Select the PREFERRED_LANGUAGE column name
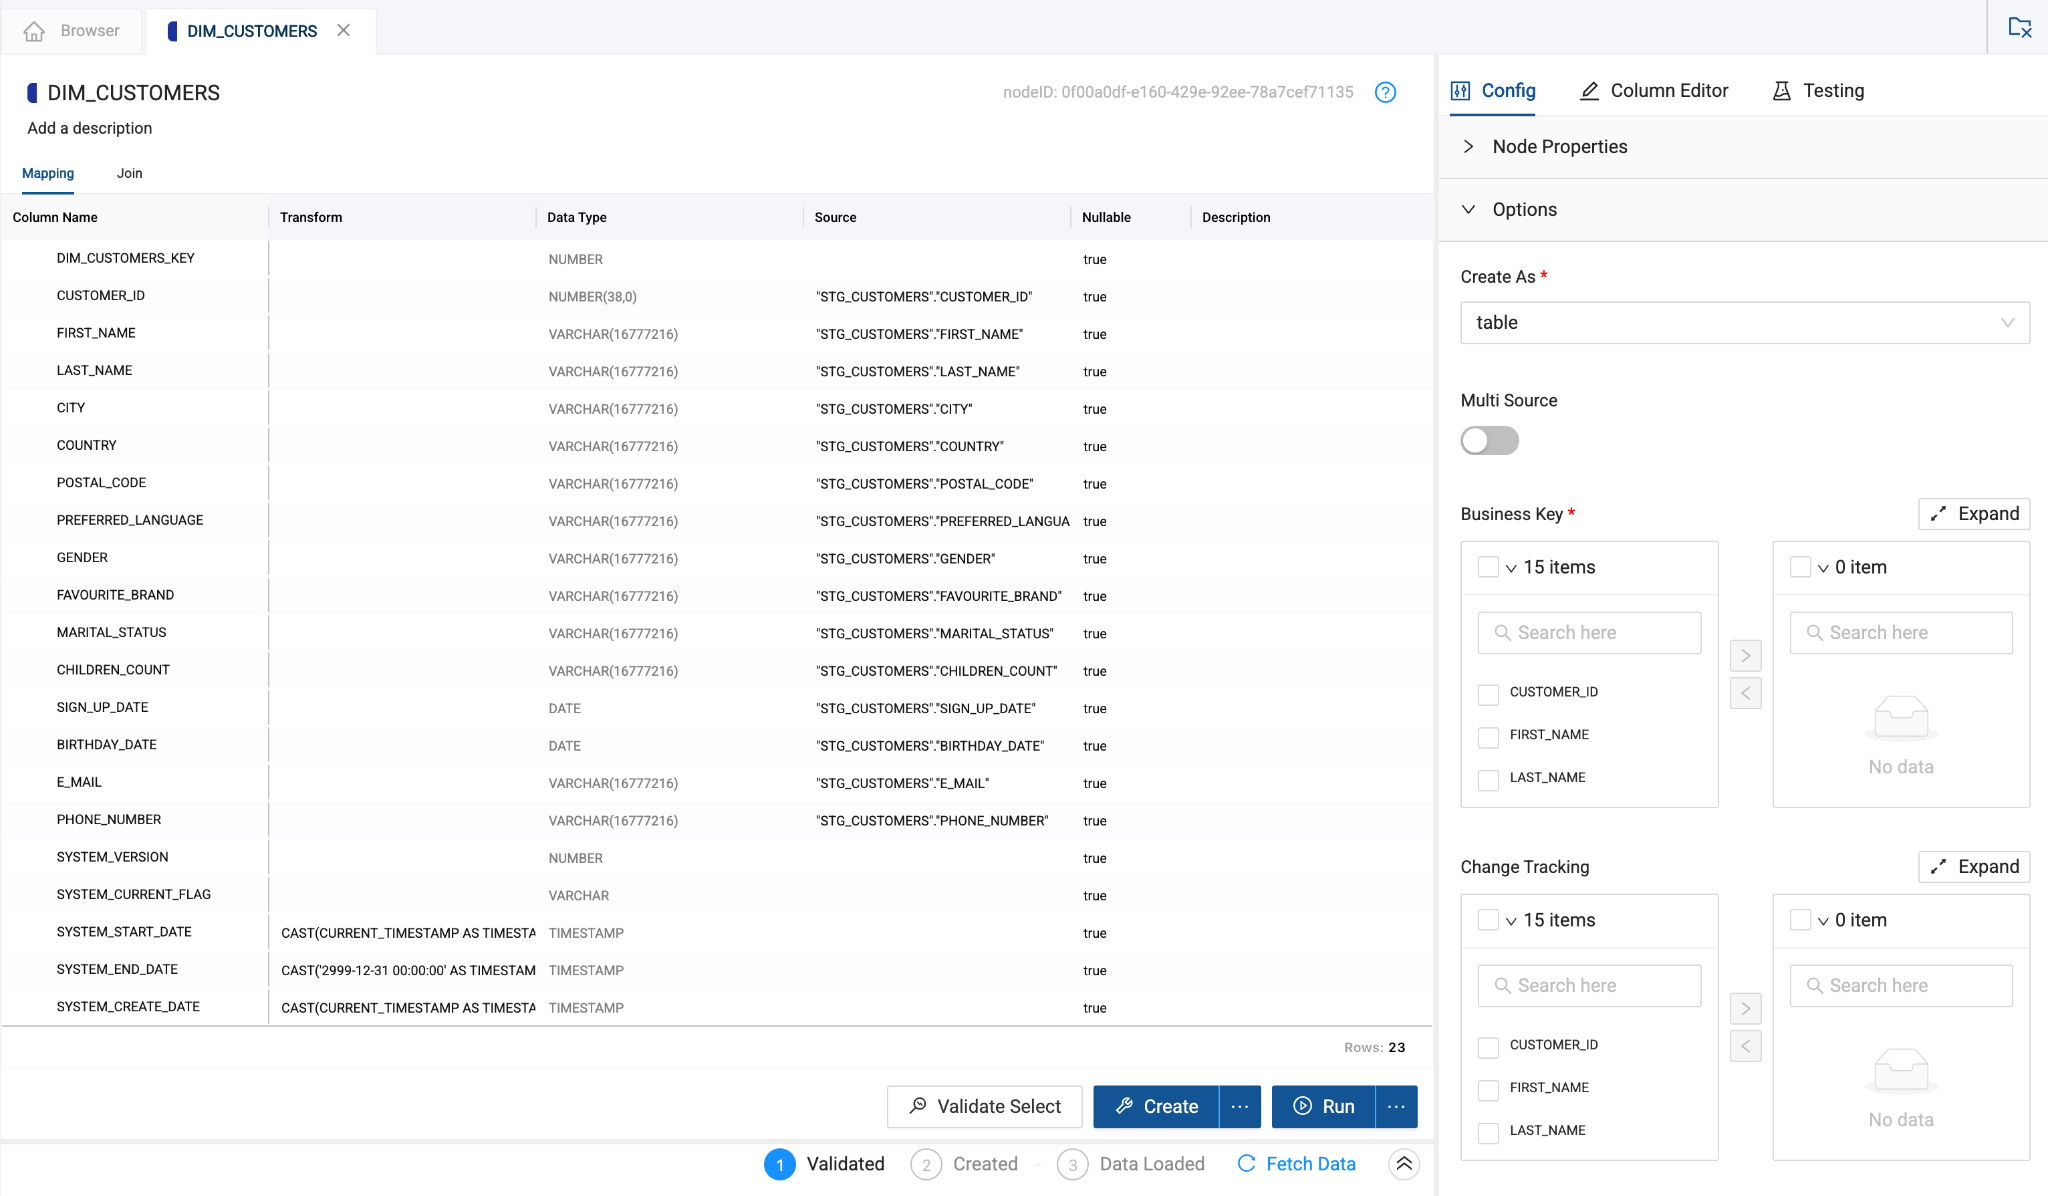Viewport: 2048px width, 1196px height. click(130, 520)
